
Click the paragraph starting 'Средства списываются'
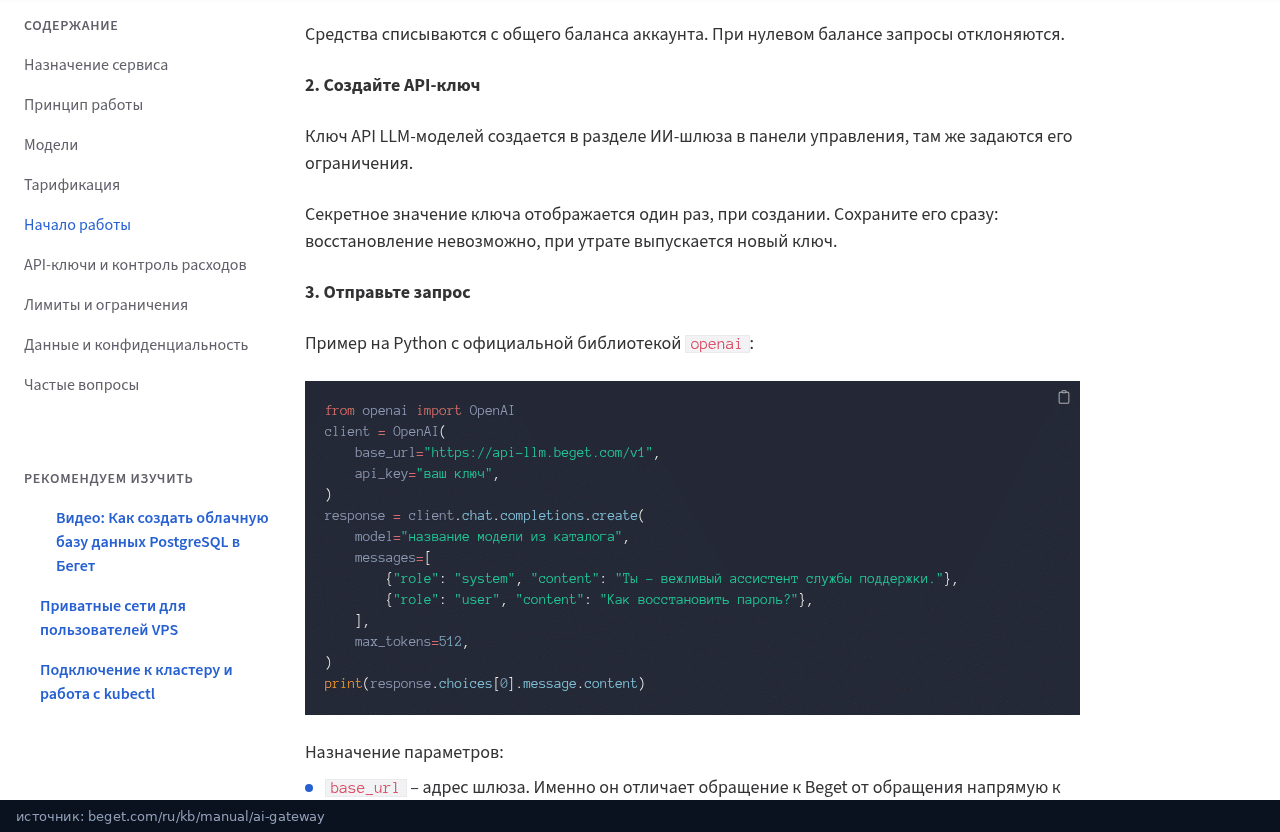[685, 34]
